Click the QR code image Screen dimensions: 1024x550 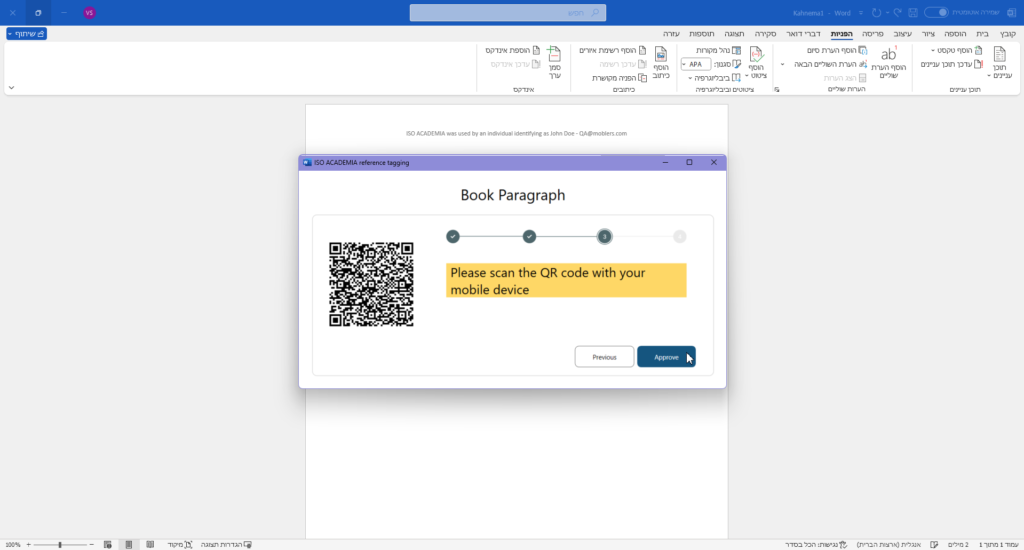point(372,284)
